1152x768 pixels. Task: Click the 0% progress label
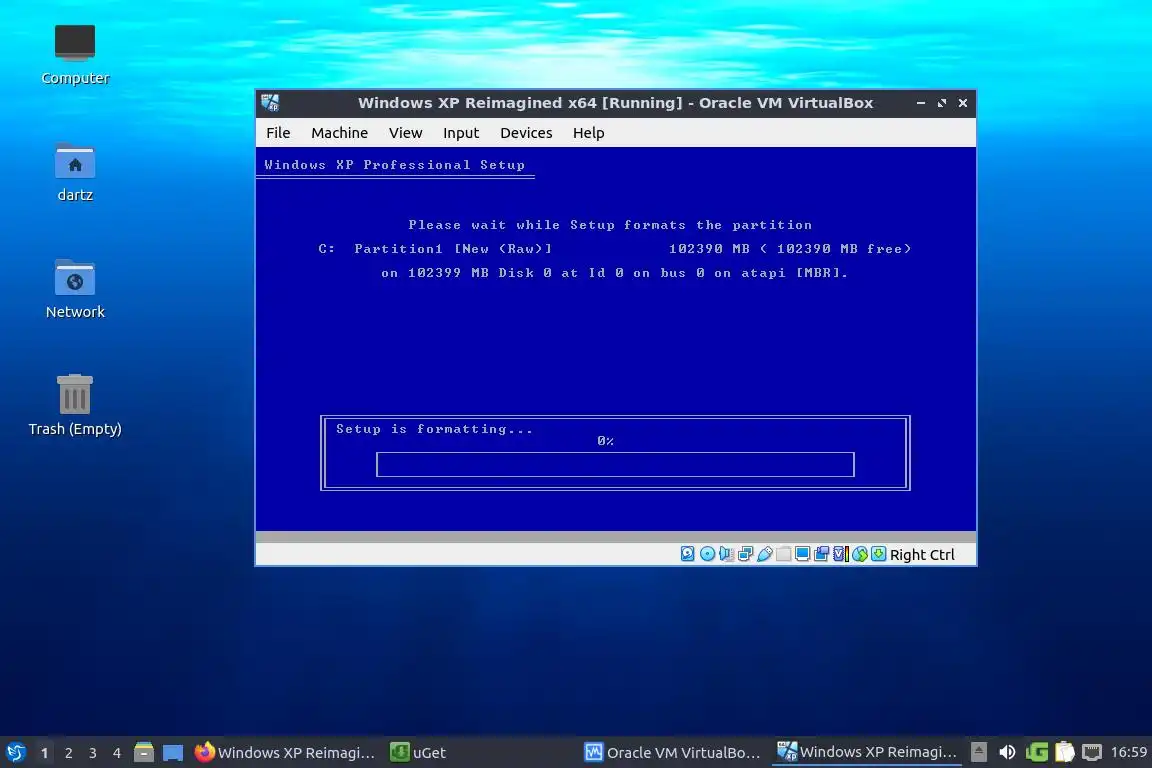[x=605, y=441]
